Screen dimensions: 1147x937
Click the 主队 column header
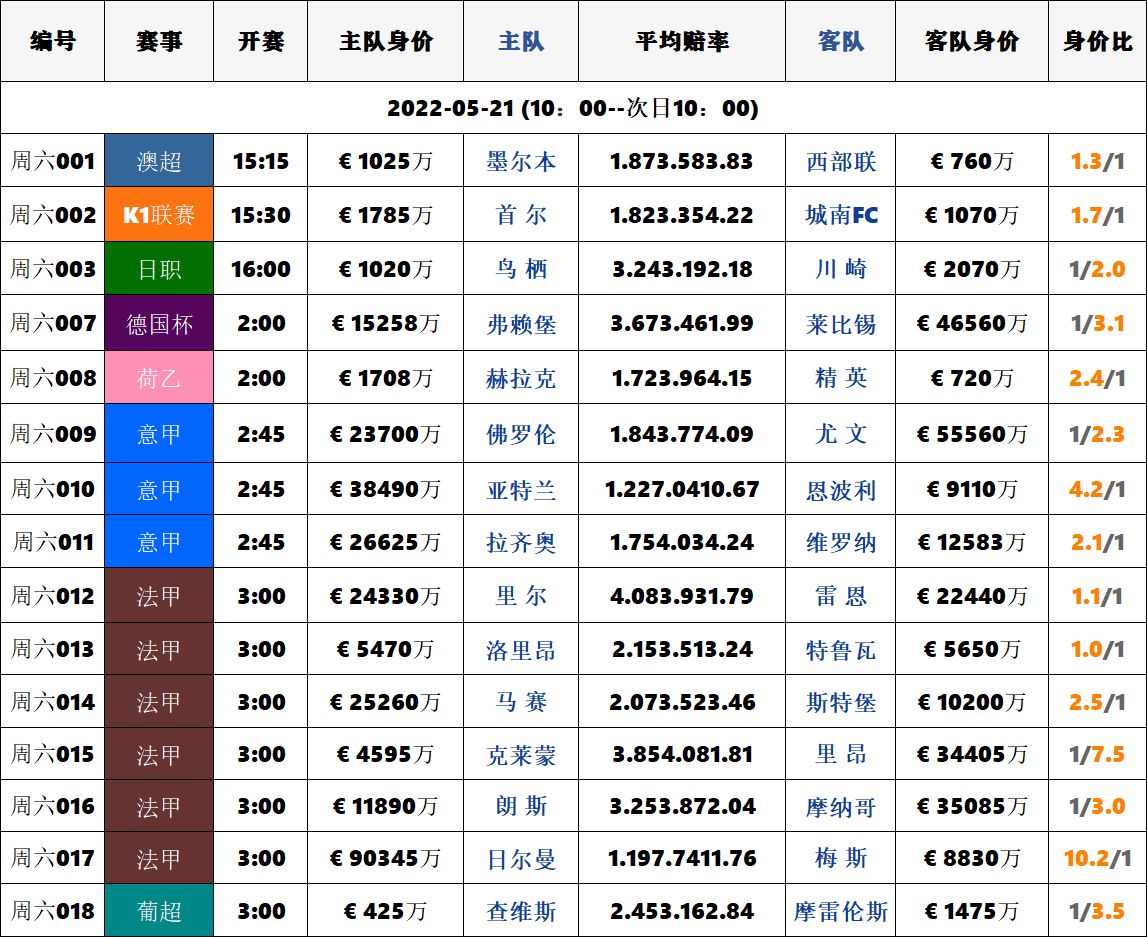point(521,42)
